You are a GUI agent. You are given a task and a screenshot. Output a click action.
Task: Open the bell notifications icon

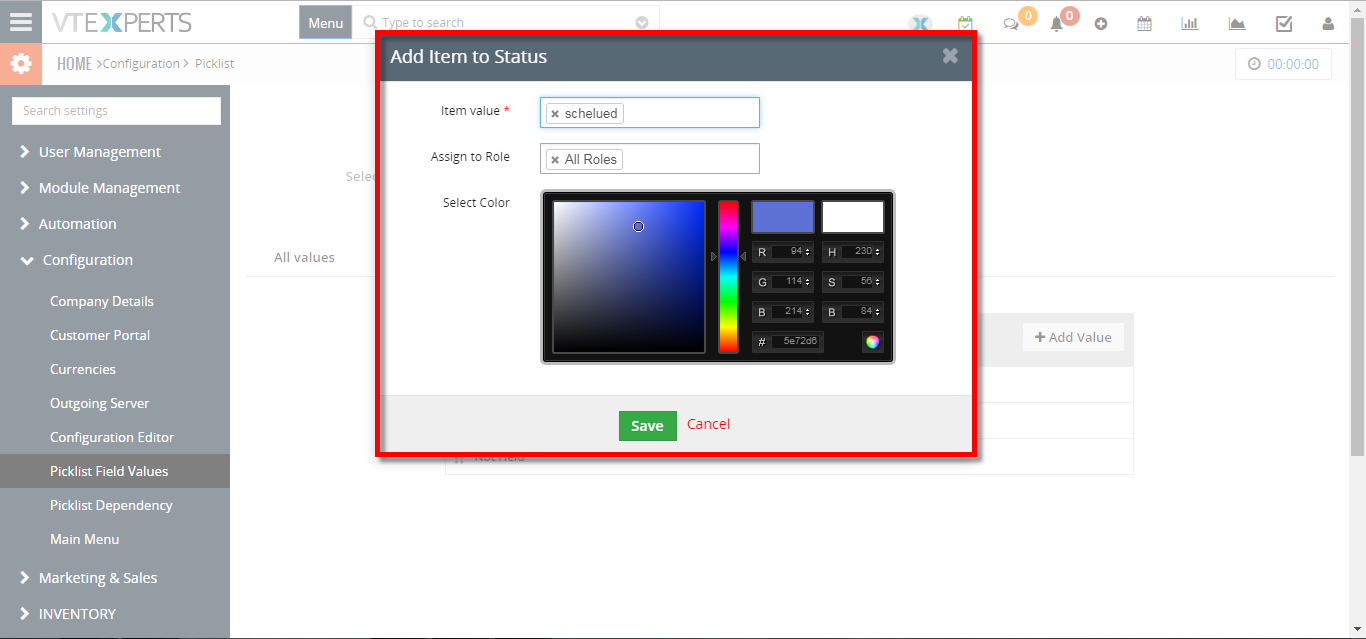(x=1056, y=24)
